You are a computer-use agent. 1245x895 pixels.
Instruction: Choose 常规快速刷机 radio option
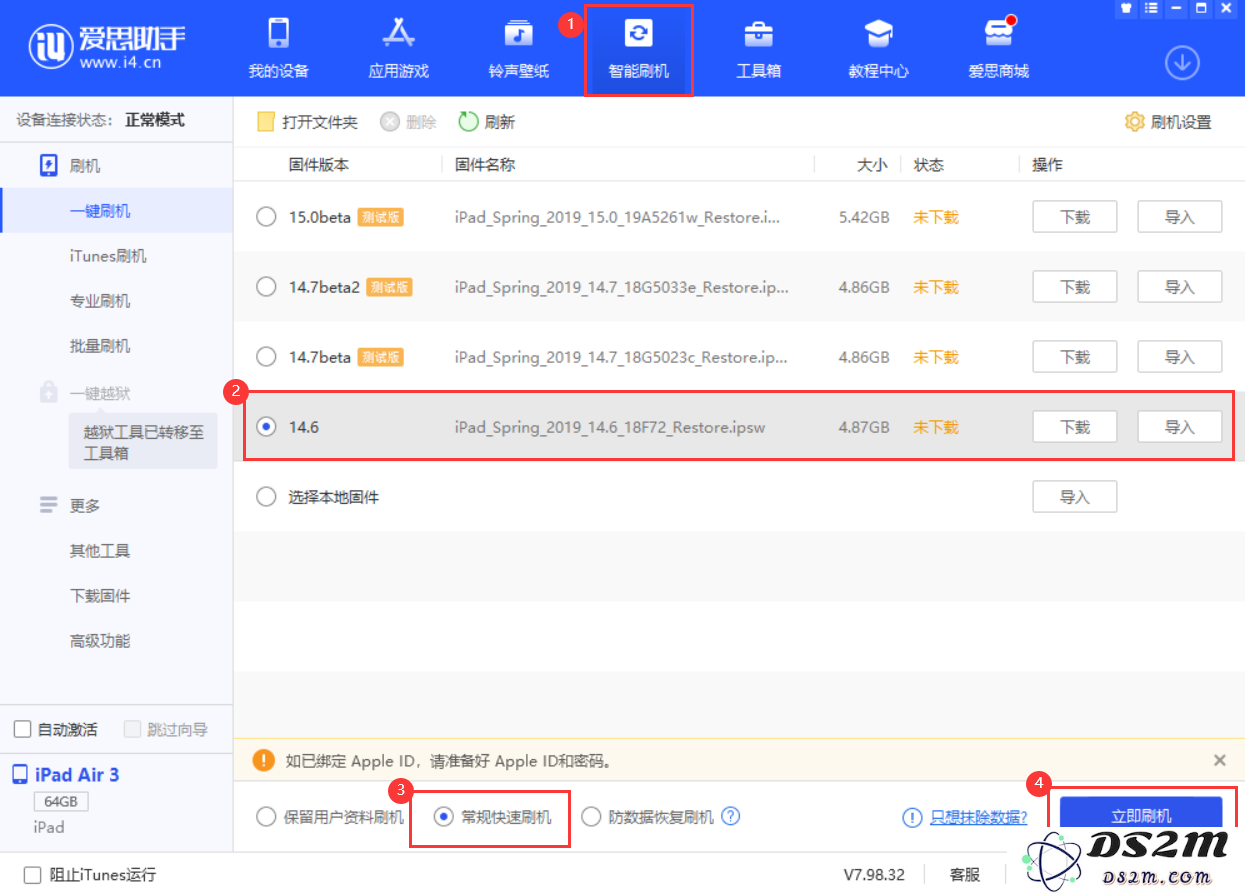click(443, 817)
